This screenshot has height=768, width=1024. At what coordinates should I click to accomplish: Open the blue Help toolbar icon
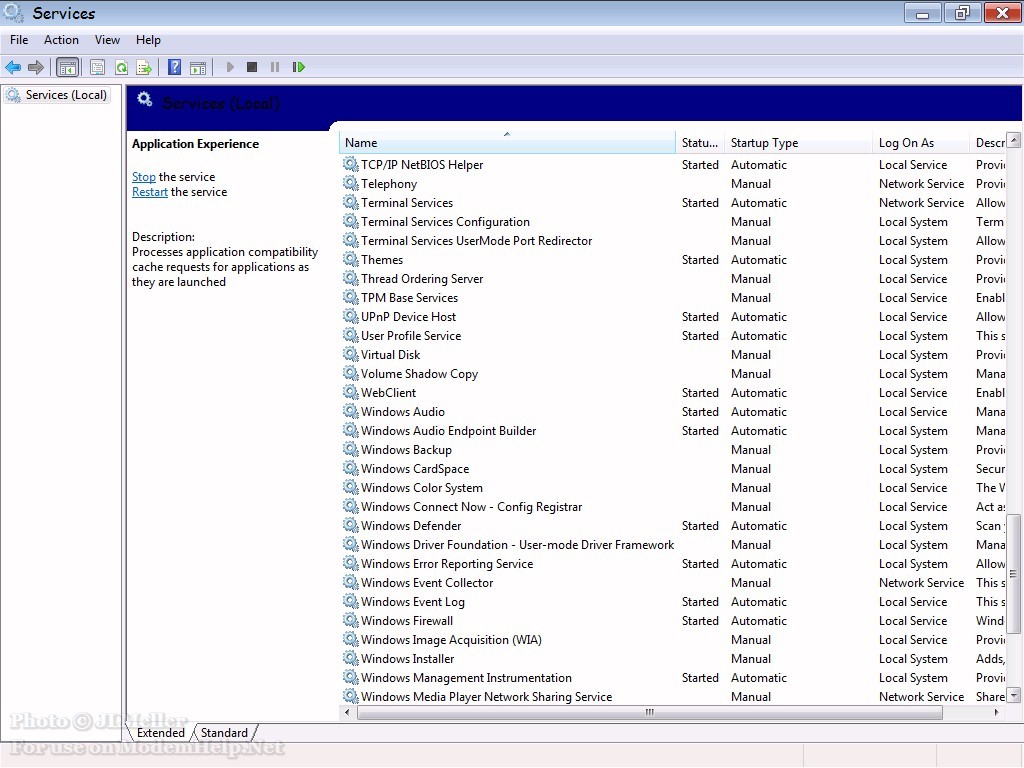coord(174,67)
